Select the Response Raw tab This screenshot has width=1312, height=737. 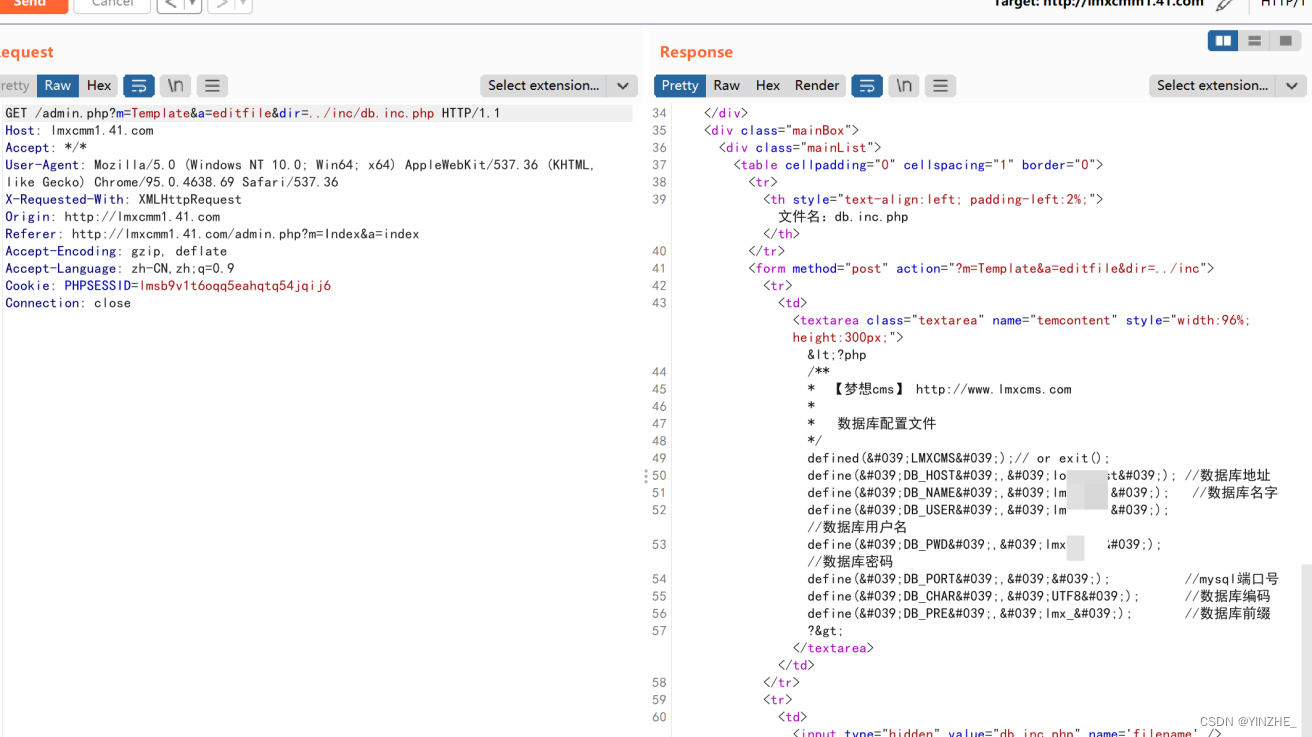click(727, 86)
